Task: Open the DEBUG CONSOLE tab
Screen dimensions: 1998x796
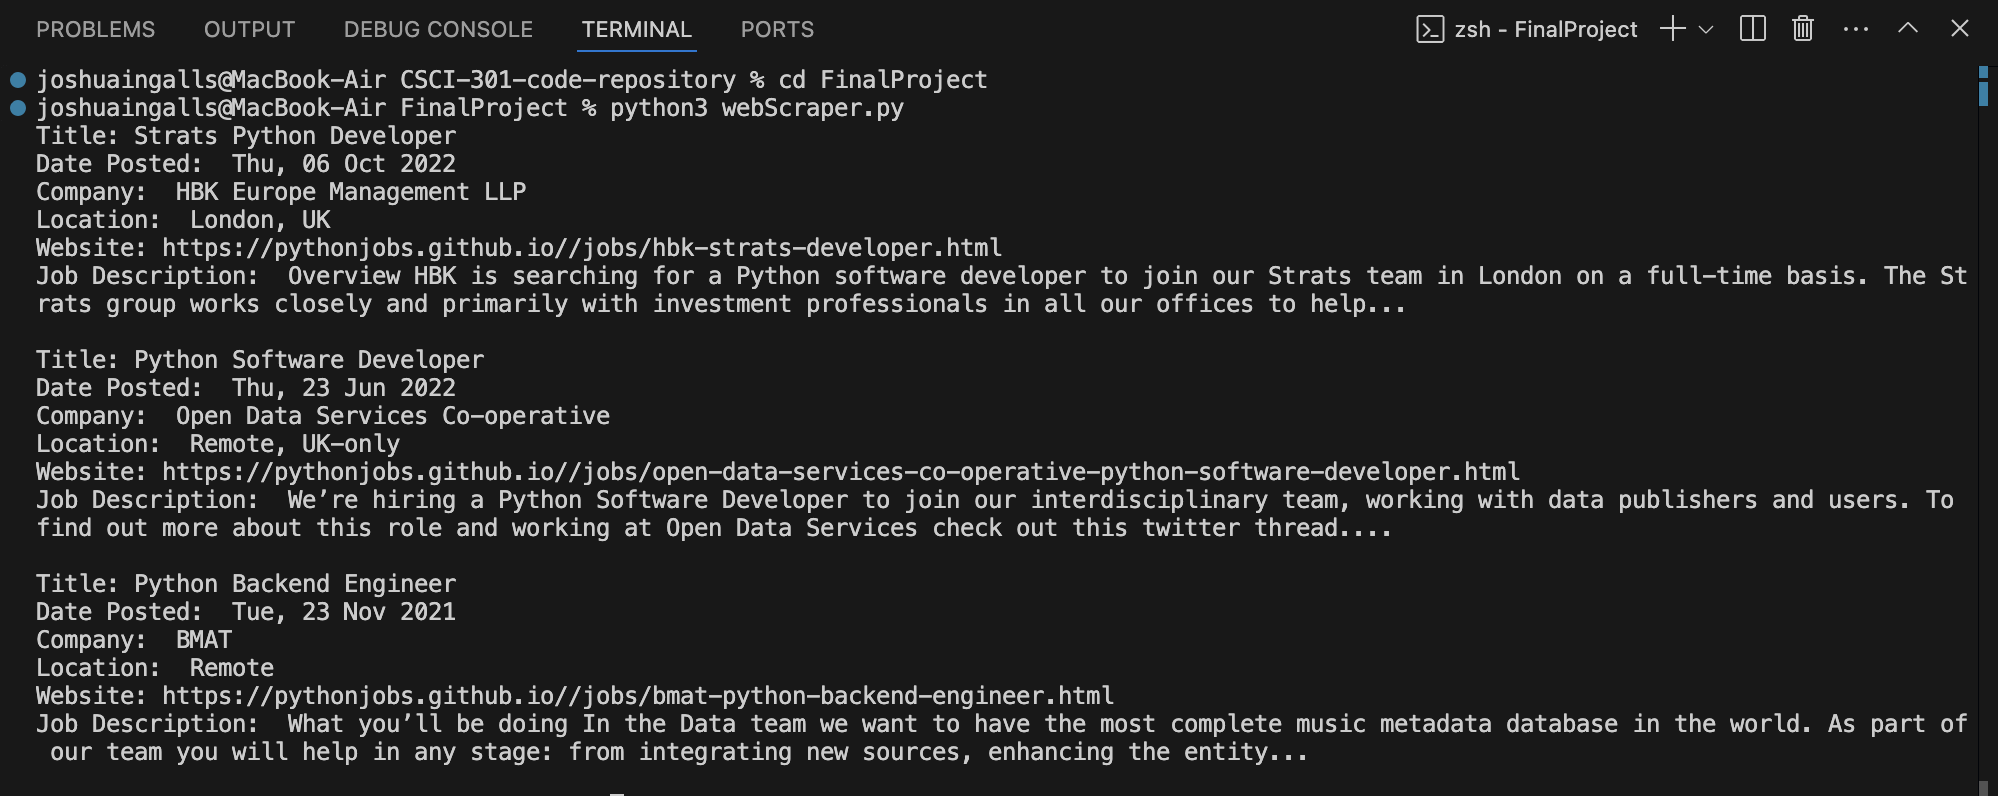Action: [x=438, y=30]
